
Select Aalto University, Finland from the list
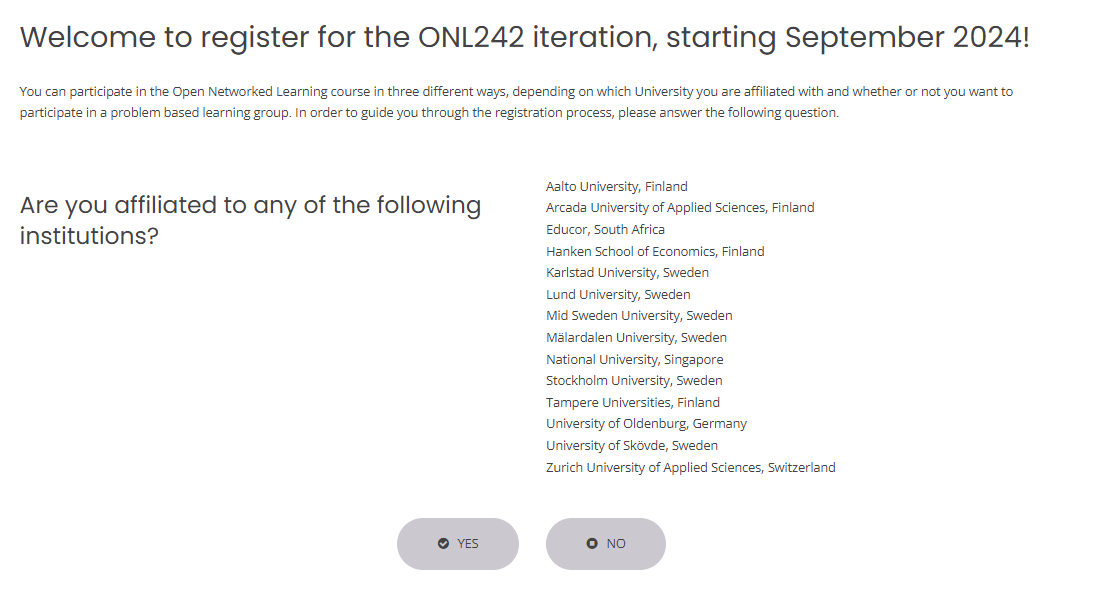tap(616, 186)
